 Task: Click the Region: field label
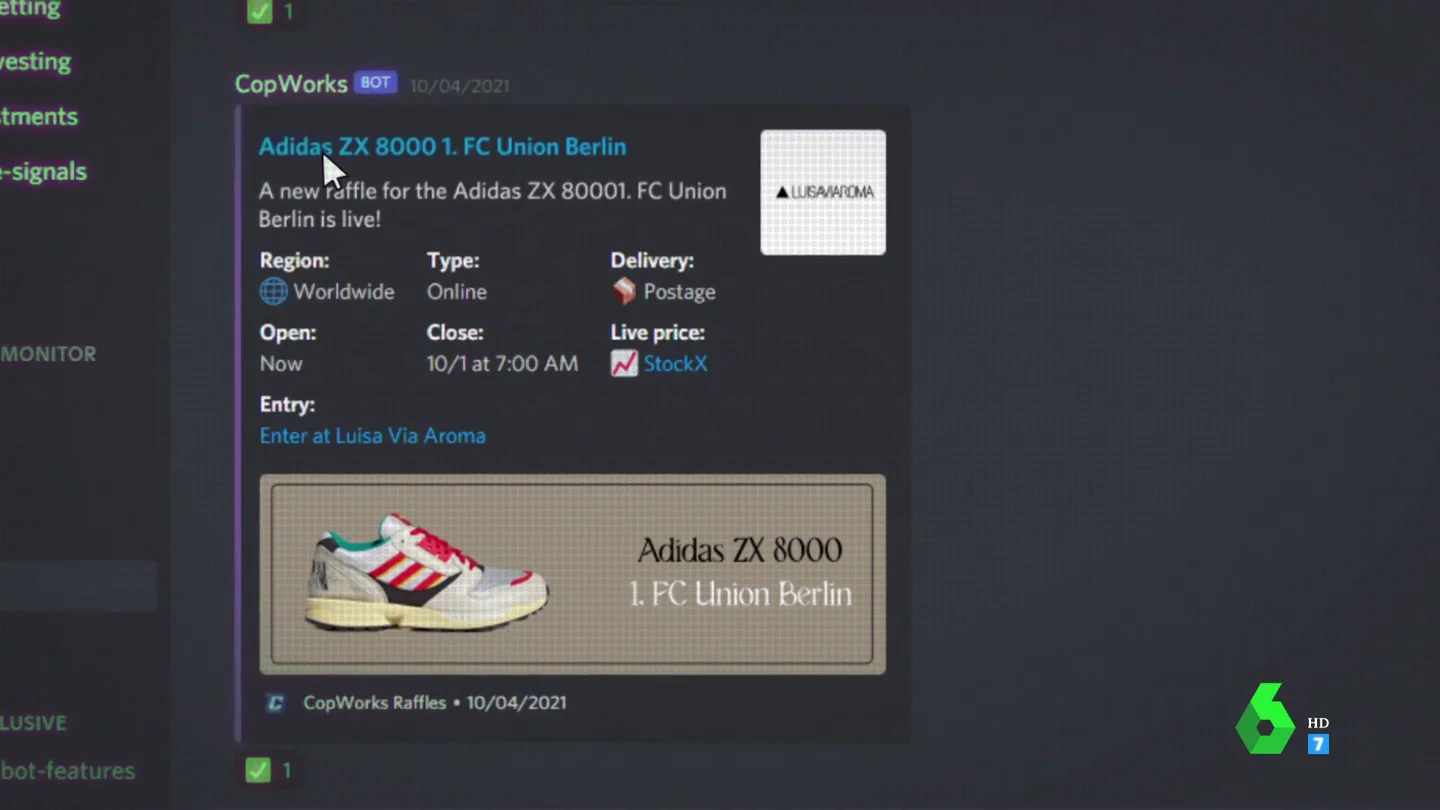pos(294,261)
